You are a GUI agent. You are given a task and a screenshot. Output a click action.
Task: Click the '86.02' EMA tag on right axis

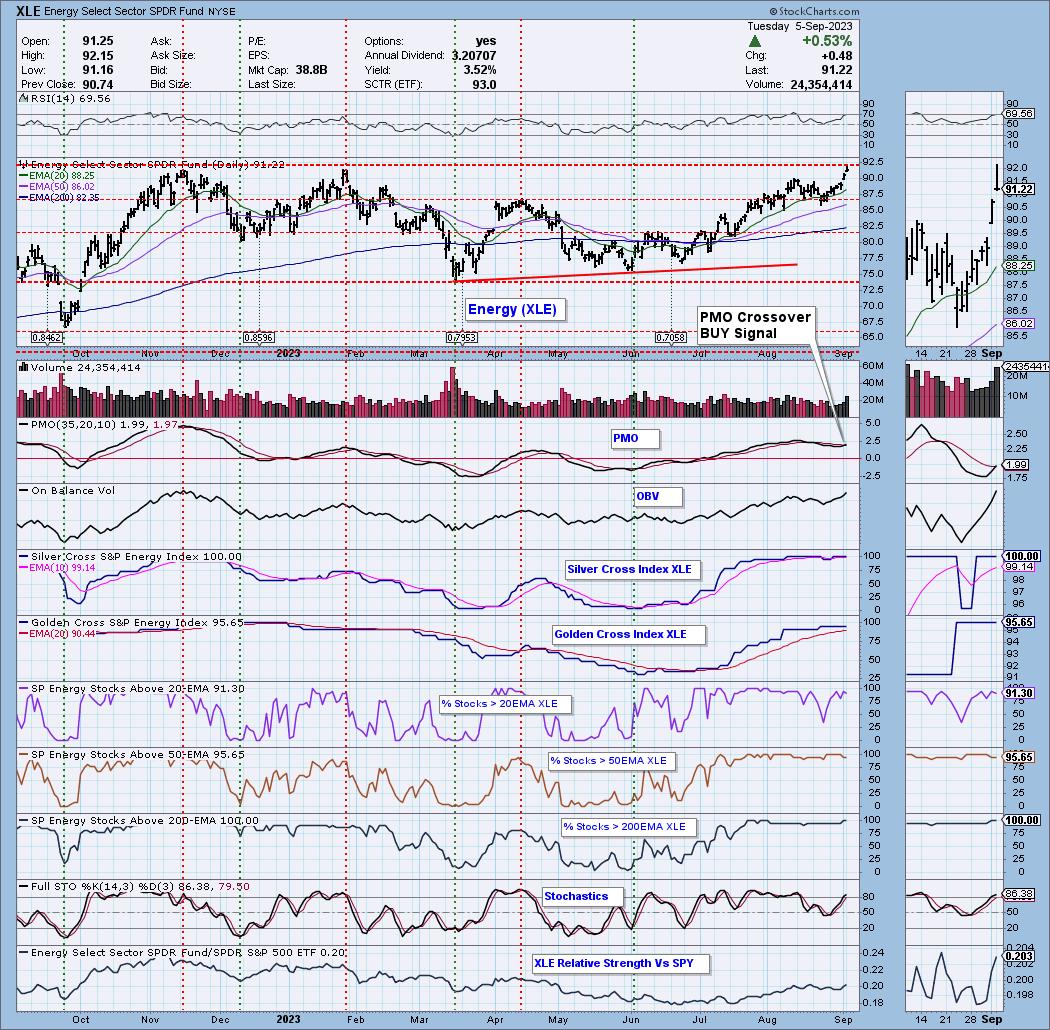point(1019,324)
